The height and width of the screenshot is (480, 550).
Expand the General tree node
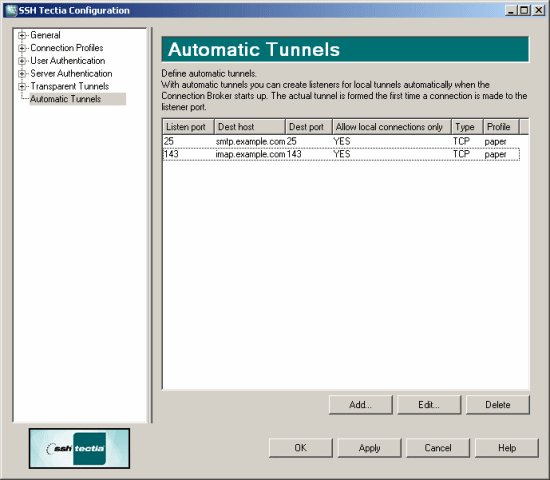22,35
